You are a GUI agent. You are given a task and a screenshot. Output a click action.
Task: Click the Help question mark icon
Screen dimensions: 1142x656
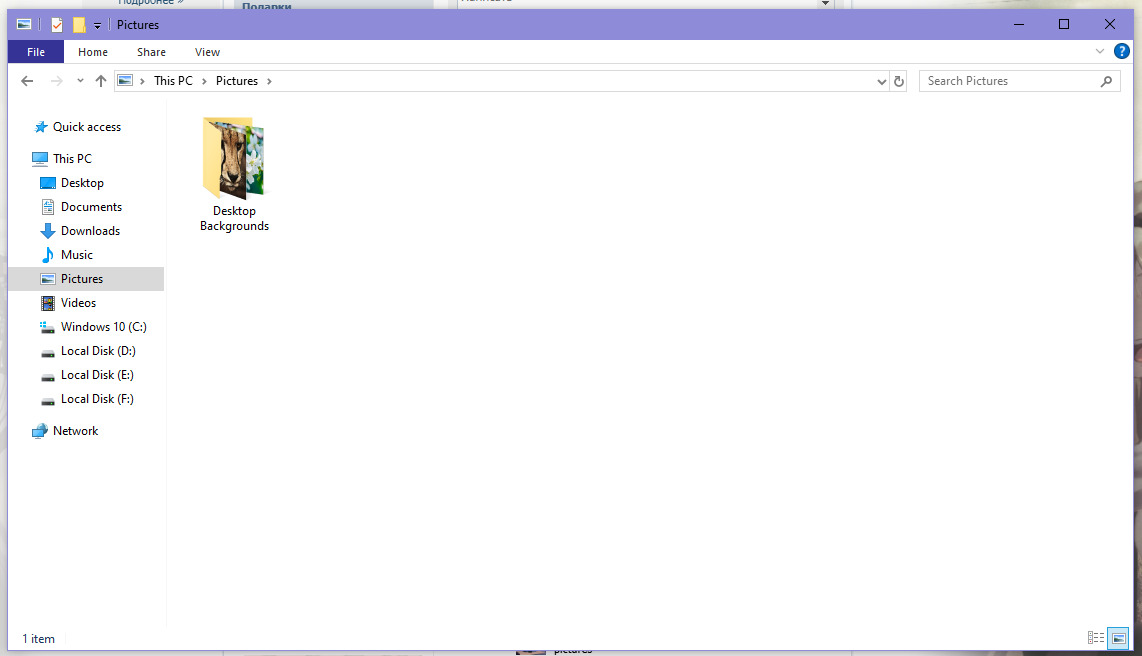coord(1122,51)
